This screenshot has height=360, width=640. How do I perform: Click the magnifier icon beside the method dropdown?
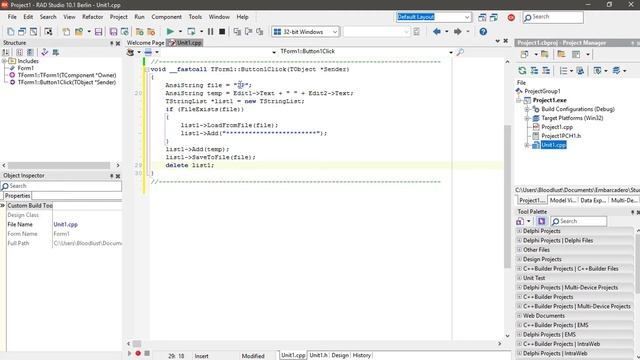click(460, 52)
